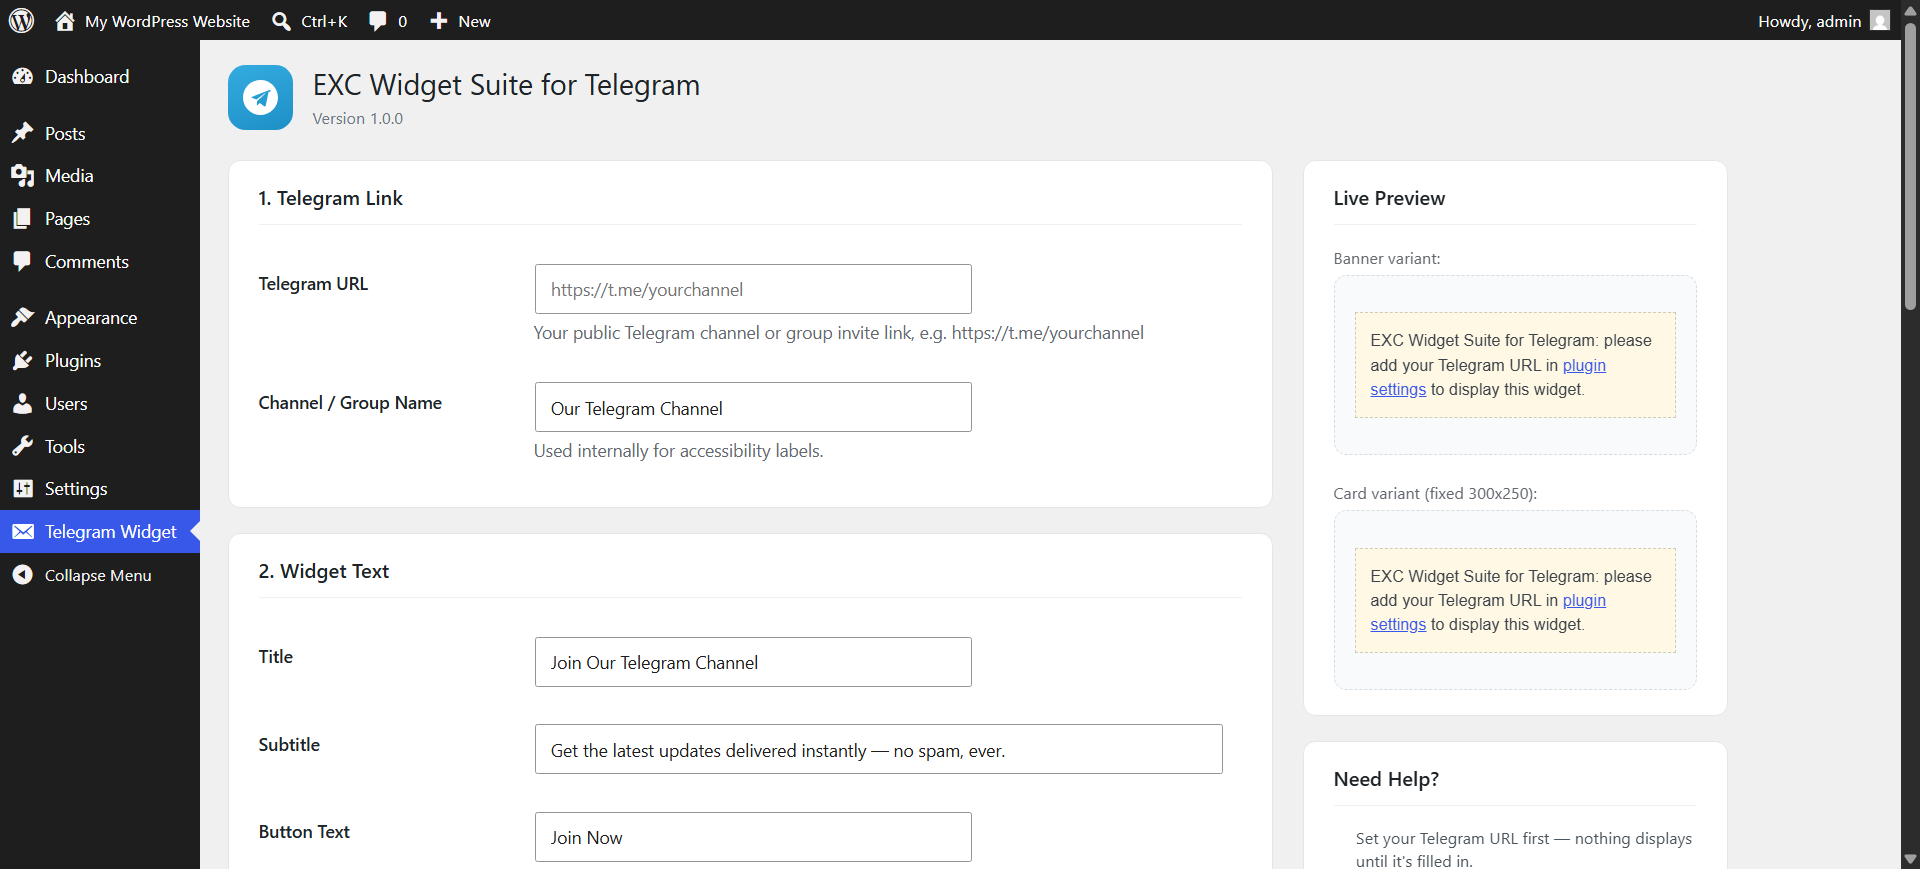Click the Posts pushpin icon
The image size is (1920, 869).
pos(23,133)
